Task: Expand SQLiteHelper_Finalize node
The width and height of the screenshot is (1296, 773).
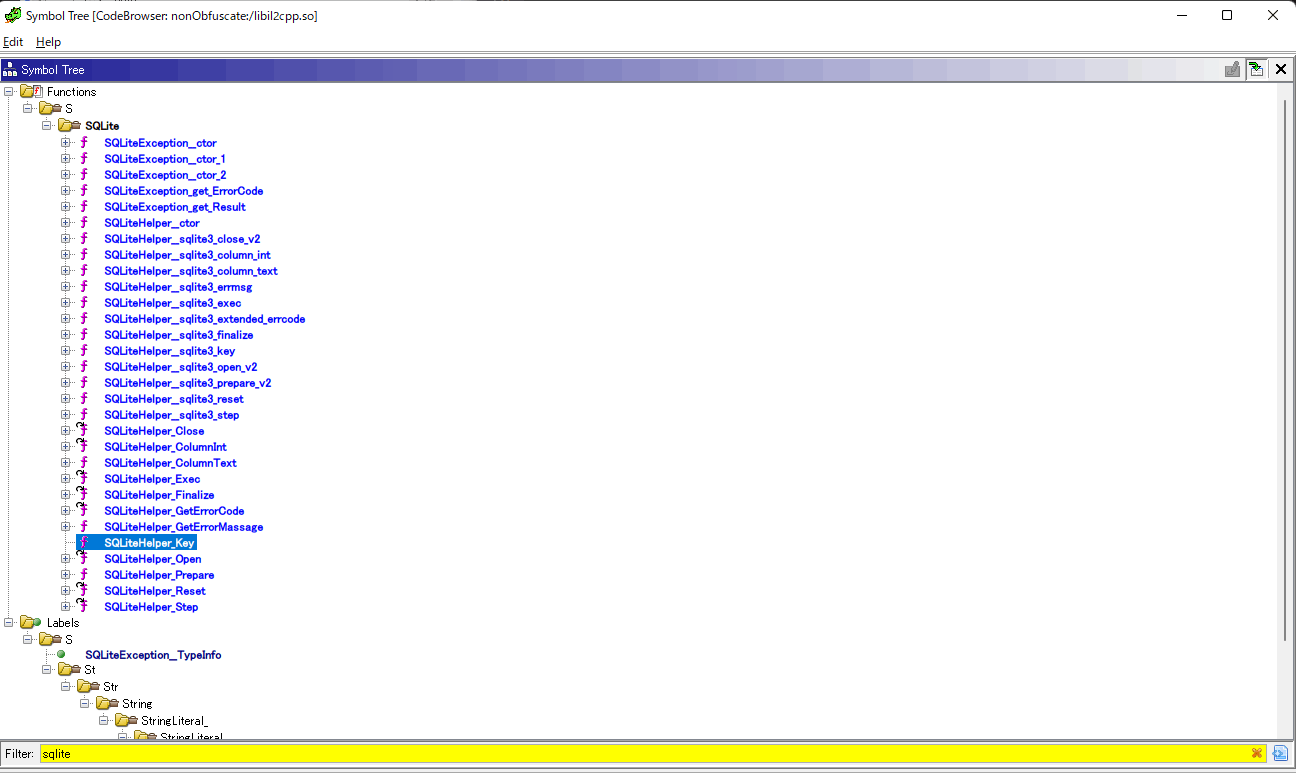Action: (x=66, y=495)
